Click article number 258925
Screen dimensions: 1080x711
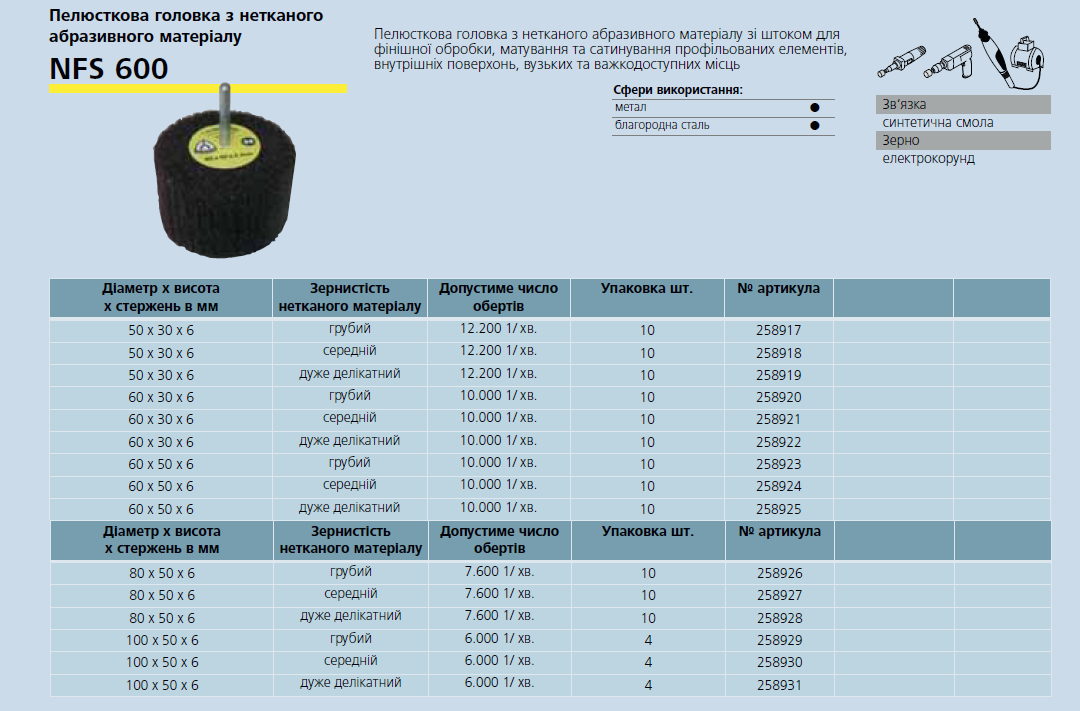coord(778,509)
